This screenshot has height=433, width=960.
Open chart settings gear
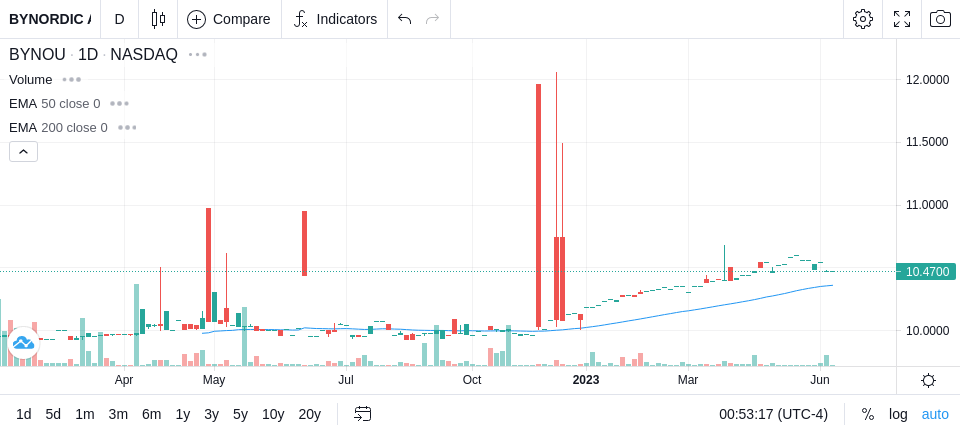coord(863,19)
